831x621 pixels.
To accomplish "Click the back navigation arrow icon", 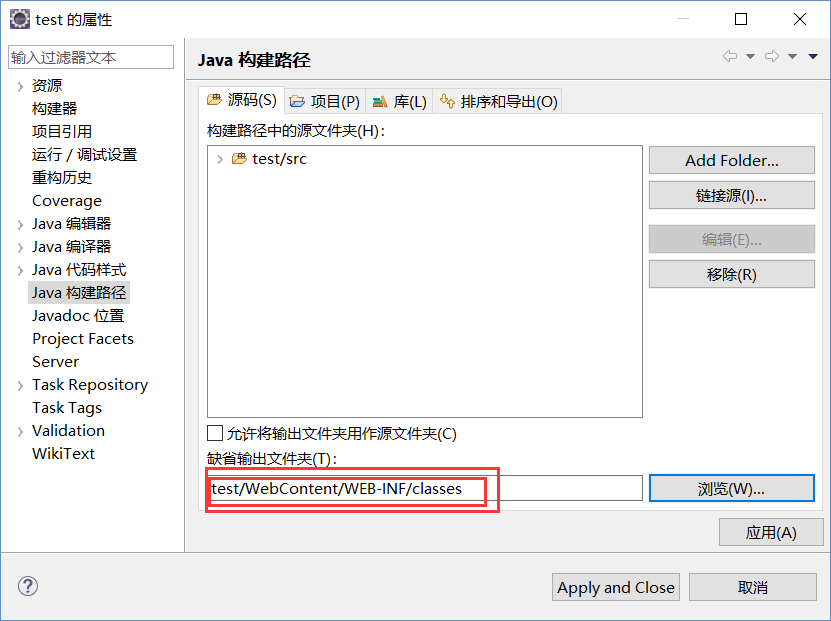I will pyautogui.click(x=729, y=56).
